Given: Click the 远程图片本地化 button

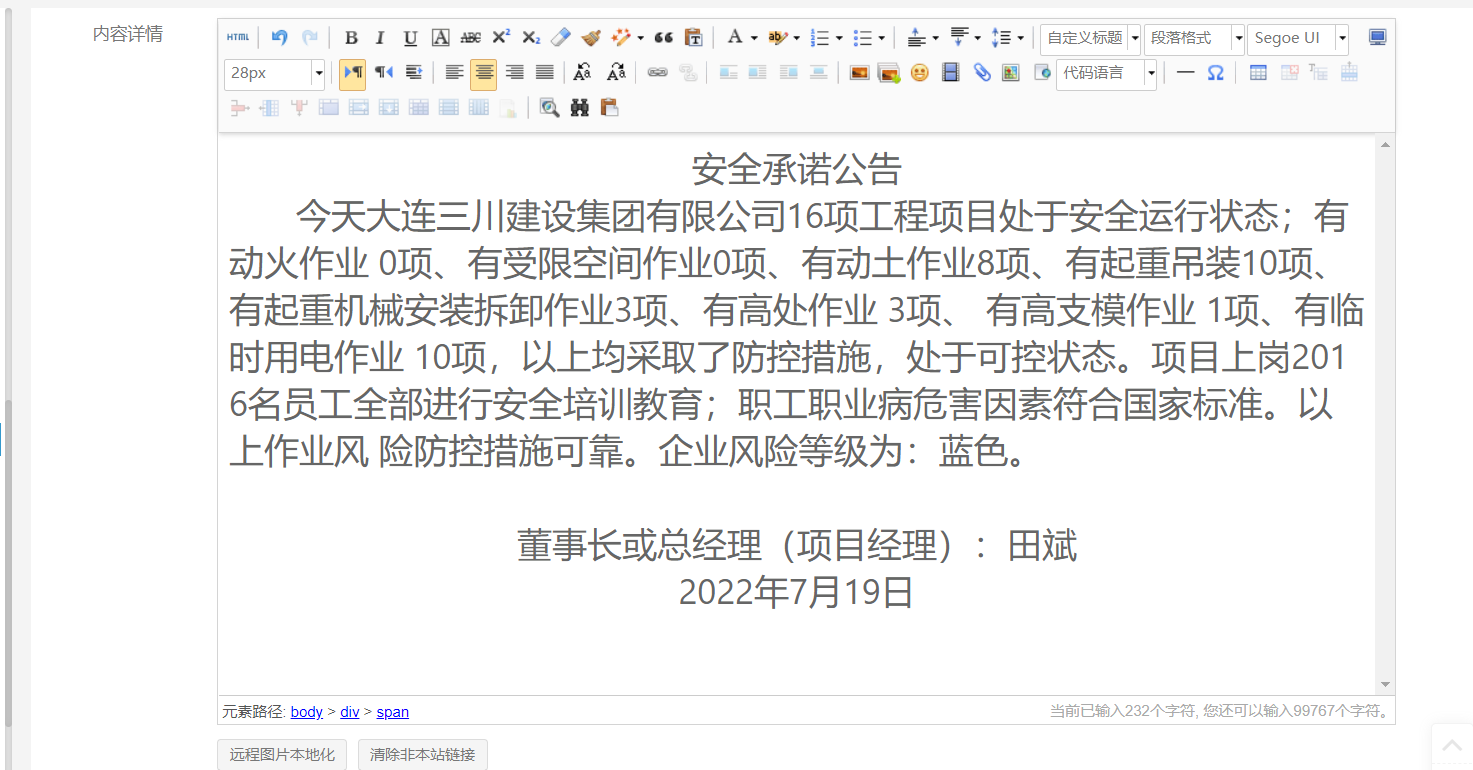Looking at the screenshot, I should point(282,755).
